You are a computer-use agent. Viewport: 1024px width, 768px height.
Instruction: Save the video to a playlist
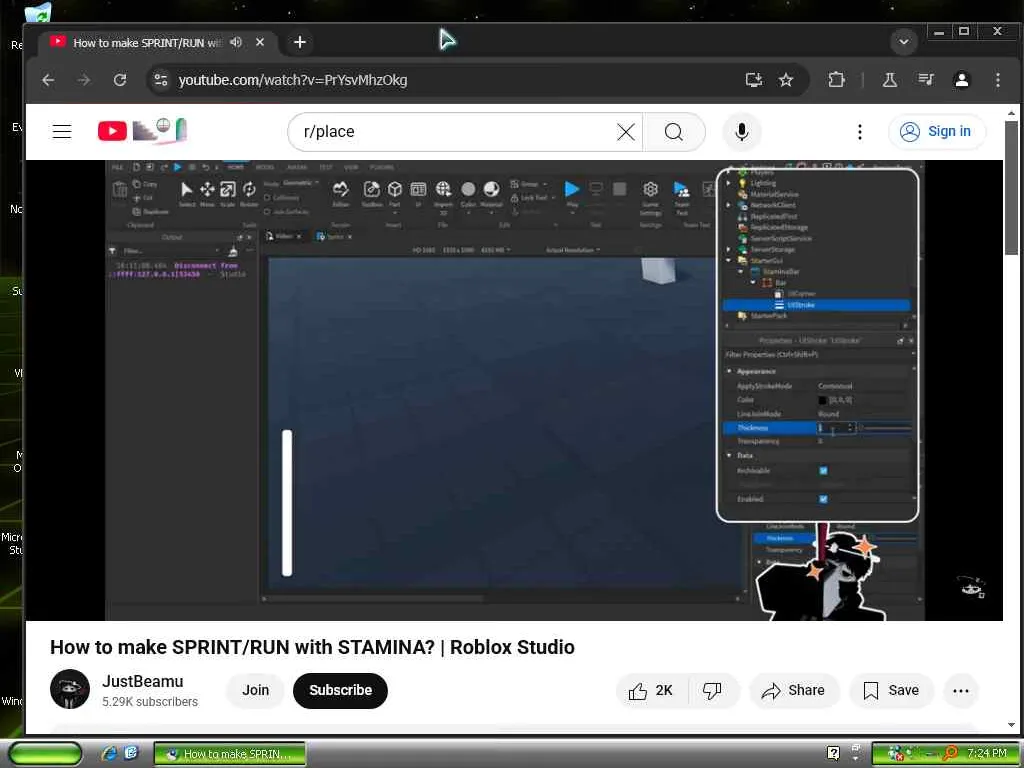pyautogui.click(x=891, y=690)
